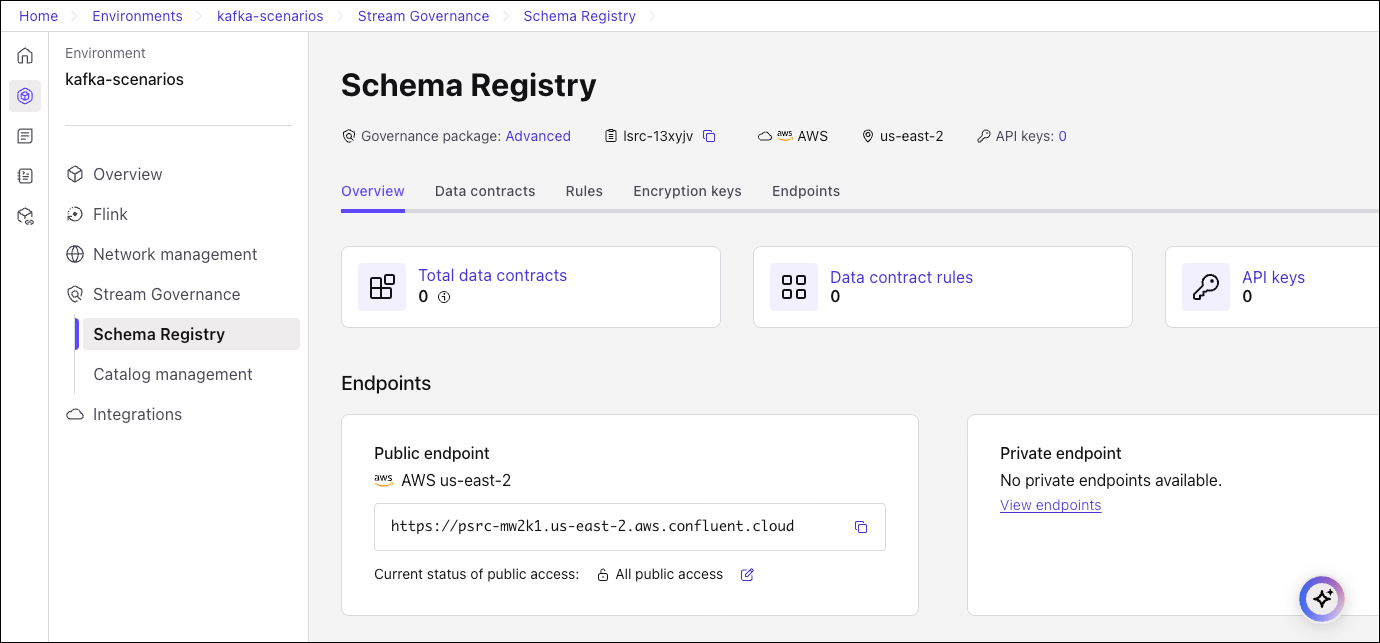Viewport: 1380px width, 643px height.
Task: Copy the Schema Registry cluster ID lsrc-13xyjv
Action: point(709,136)
